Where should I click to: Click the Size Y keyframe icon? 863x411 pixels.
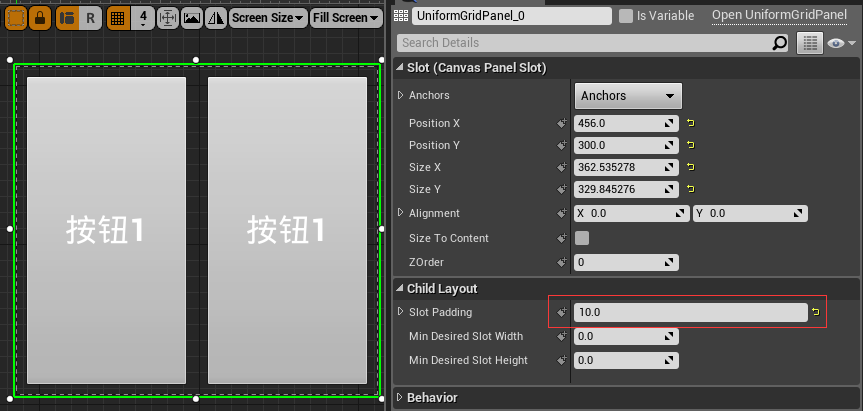(x=561, y=189)
